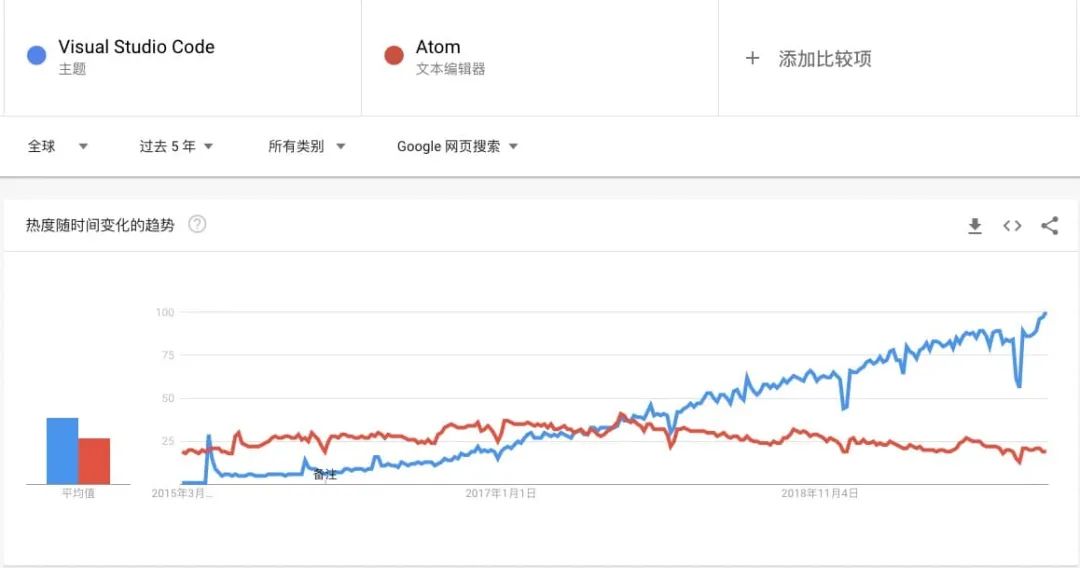
Task: Click the plus icon to add comparison
Action: (753, 58)
